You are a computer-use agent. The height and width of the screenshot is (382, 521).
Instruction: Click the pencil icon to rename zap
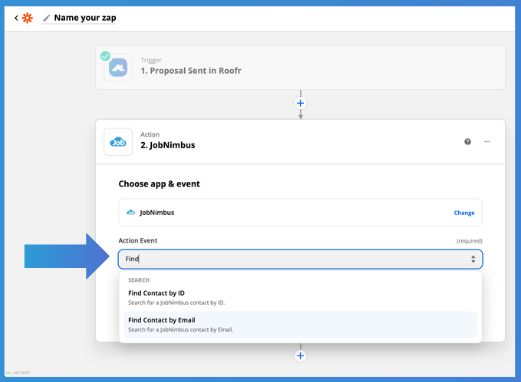(x=46, y=18)
